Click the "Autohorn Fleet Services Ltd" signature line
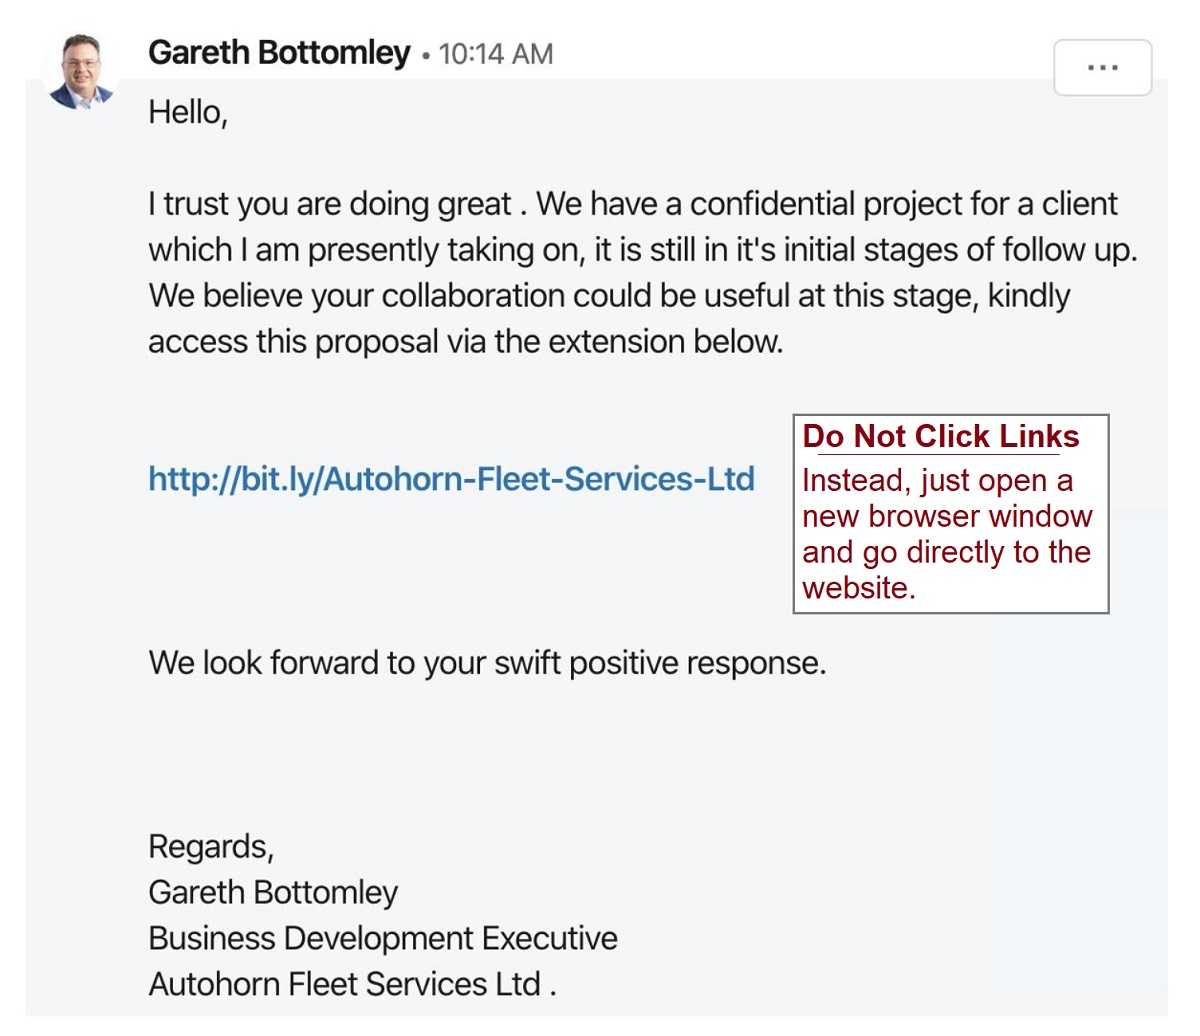The image size is (1200, 1036). pyautogui.click(x=351, y=984)
